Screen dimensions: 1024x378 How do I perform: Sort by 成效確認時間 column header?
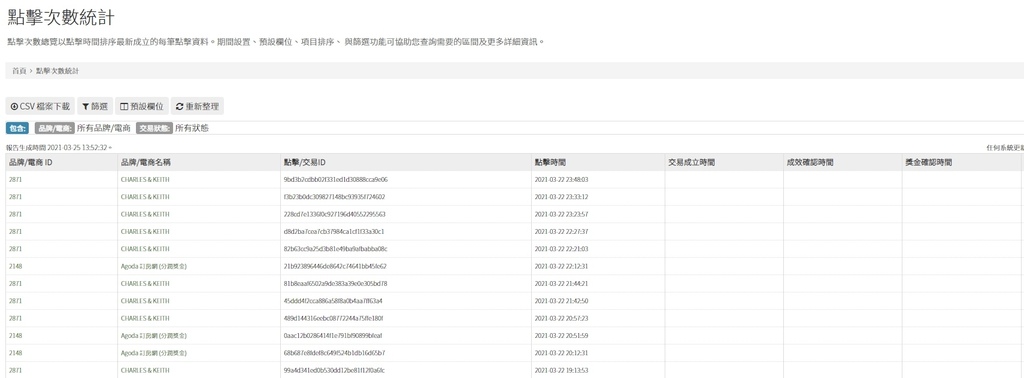click(810, 163)
